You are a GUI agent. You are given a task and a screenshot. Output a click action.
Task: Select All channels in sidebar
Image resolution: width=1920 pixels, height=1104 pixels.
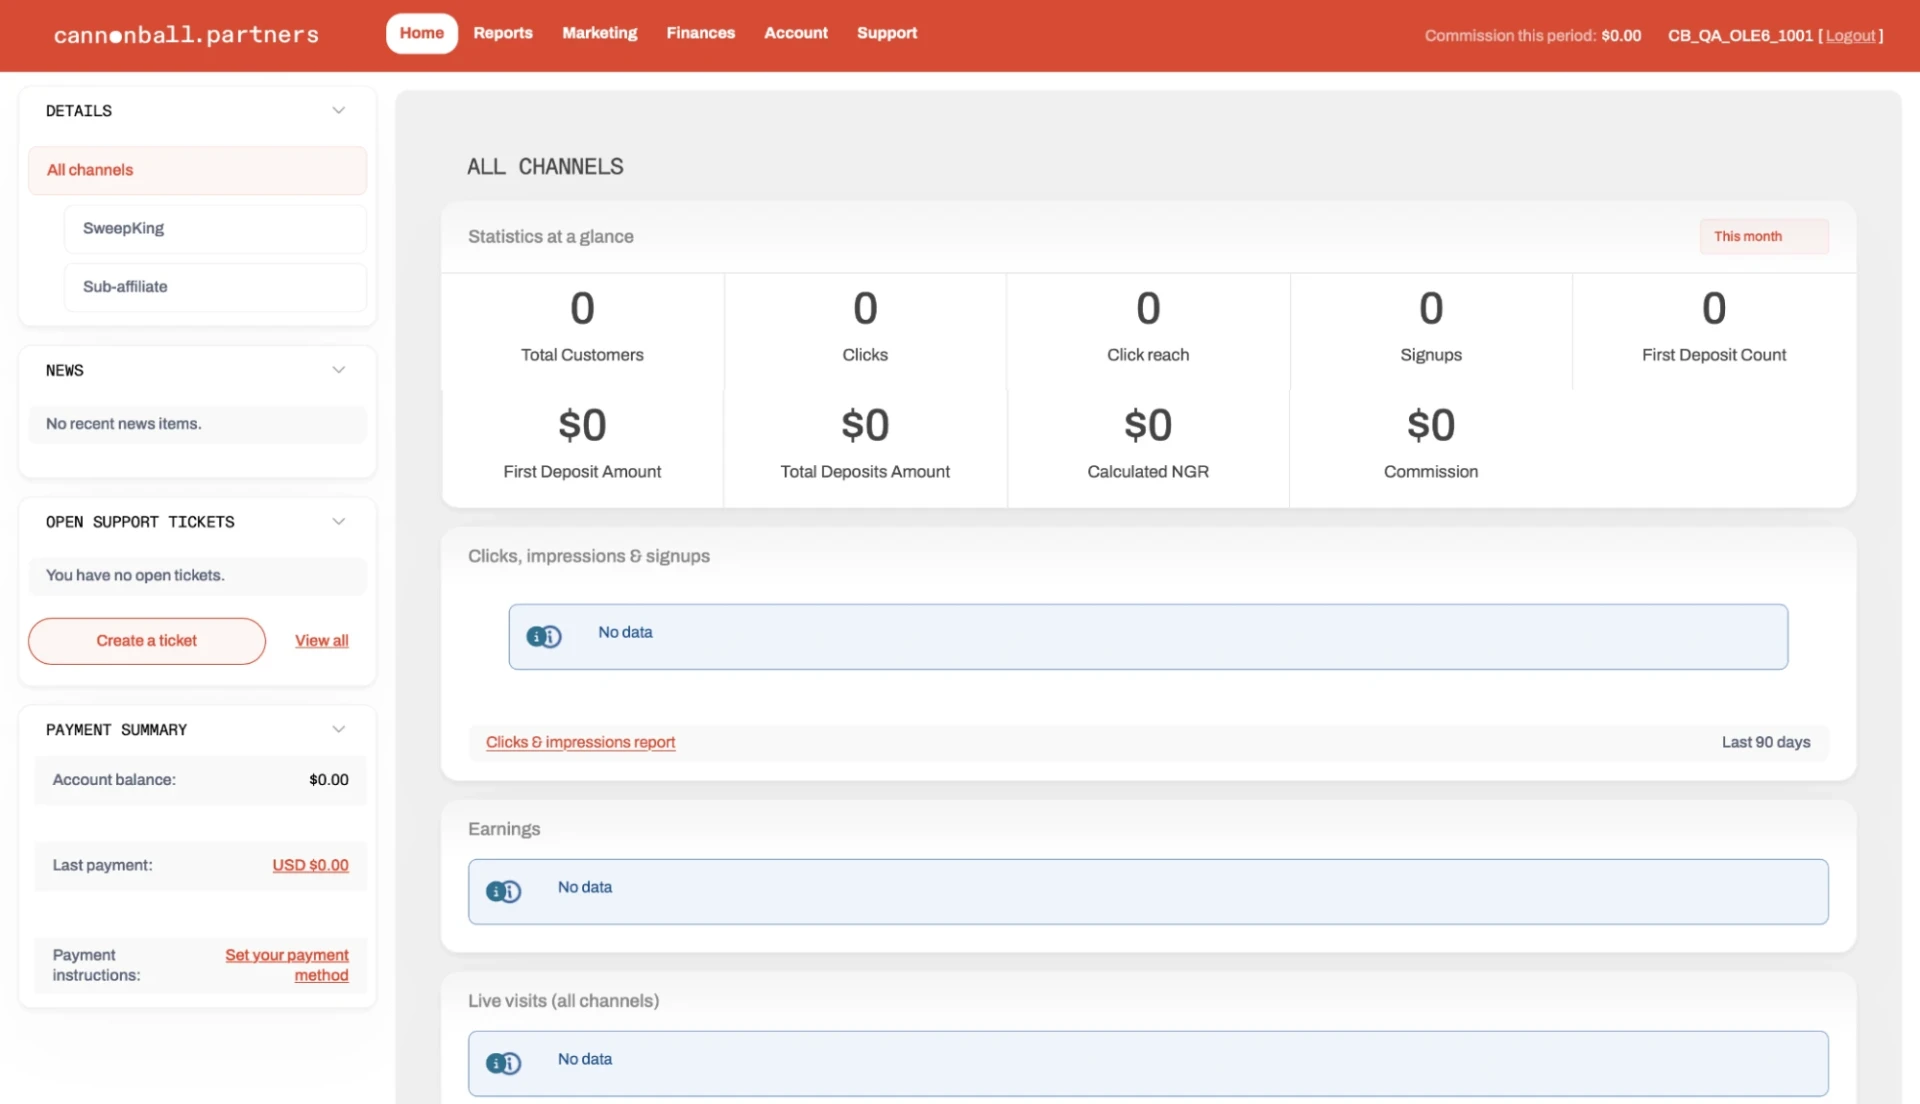pyautogui.click(x=197, y=170)
